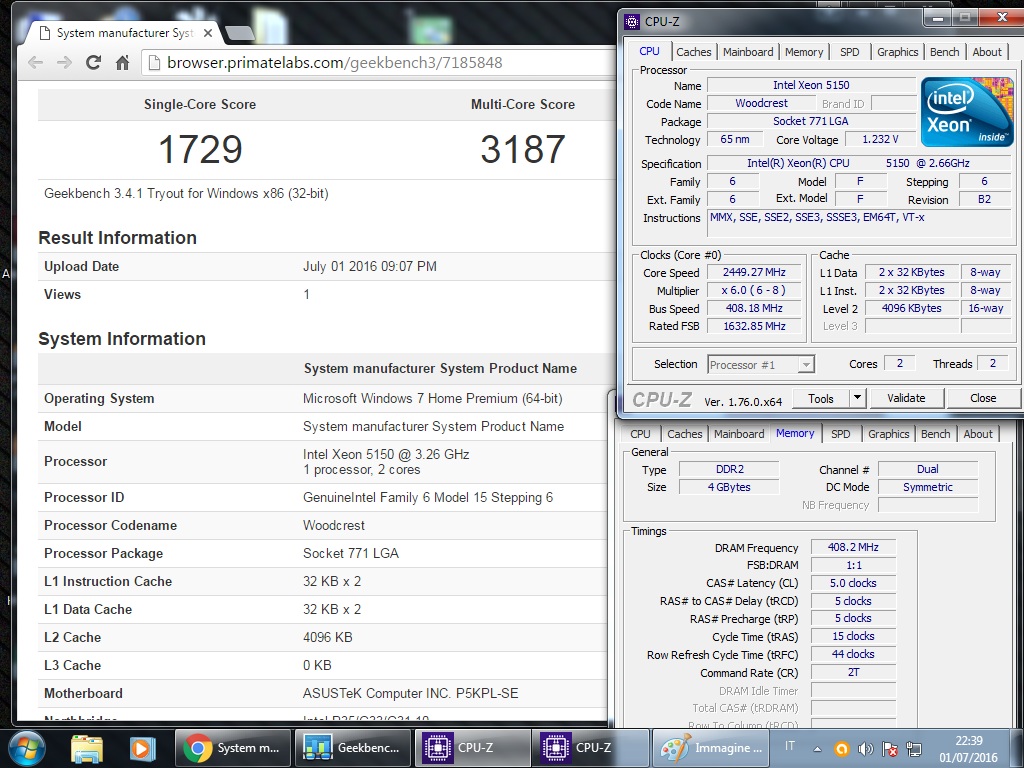Click the orange tray application icon
1024x768 pixels.
(842, 749)
